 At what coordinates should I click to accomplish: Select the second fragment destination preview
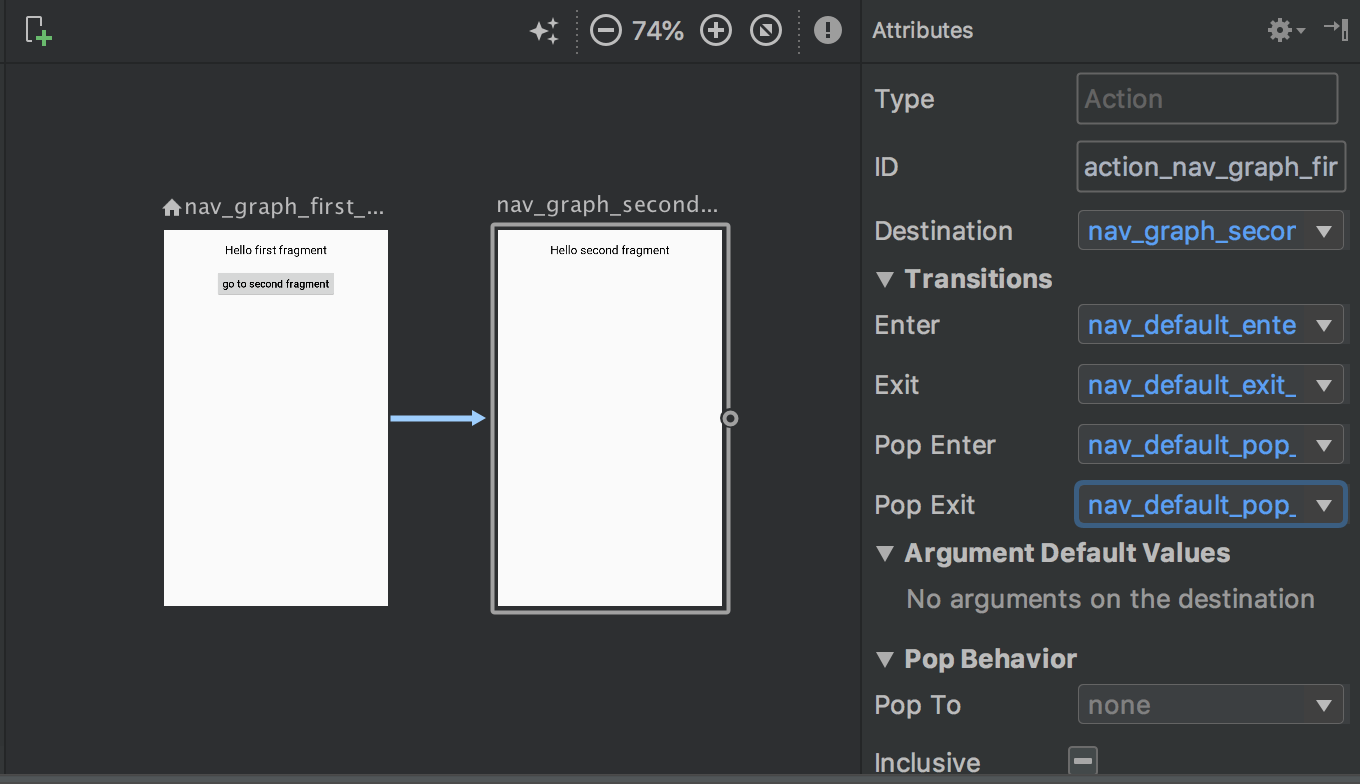pyautogui.click(x=610, y=418)
